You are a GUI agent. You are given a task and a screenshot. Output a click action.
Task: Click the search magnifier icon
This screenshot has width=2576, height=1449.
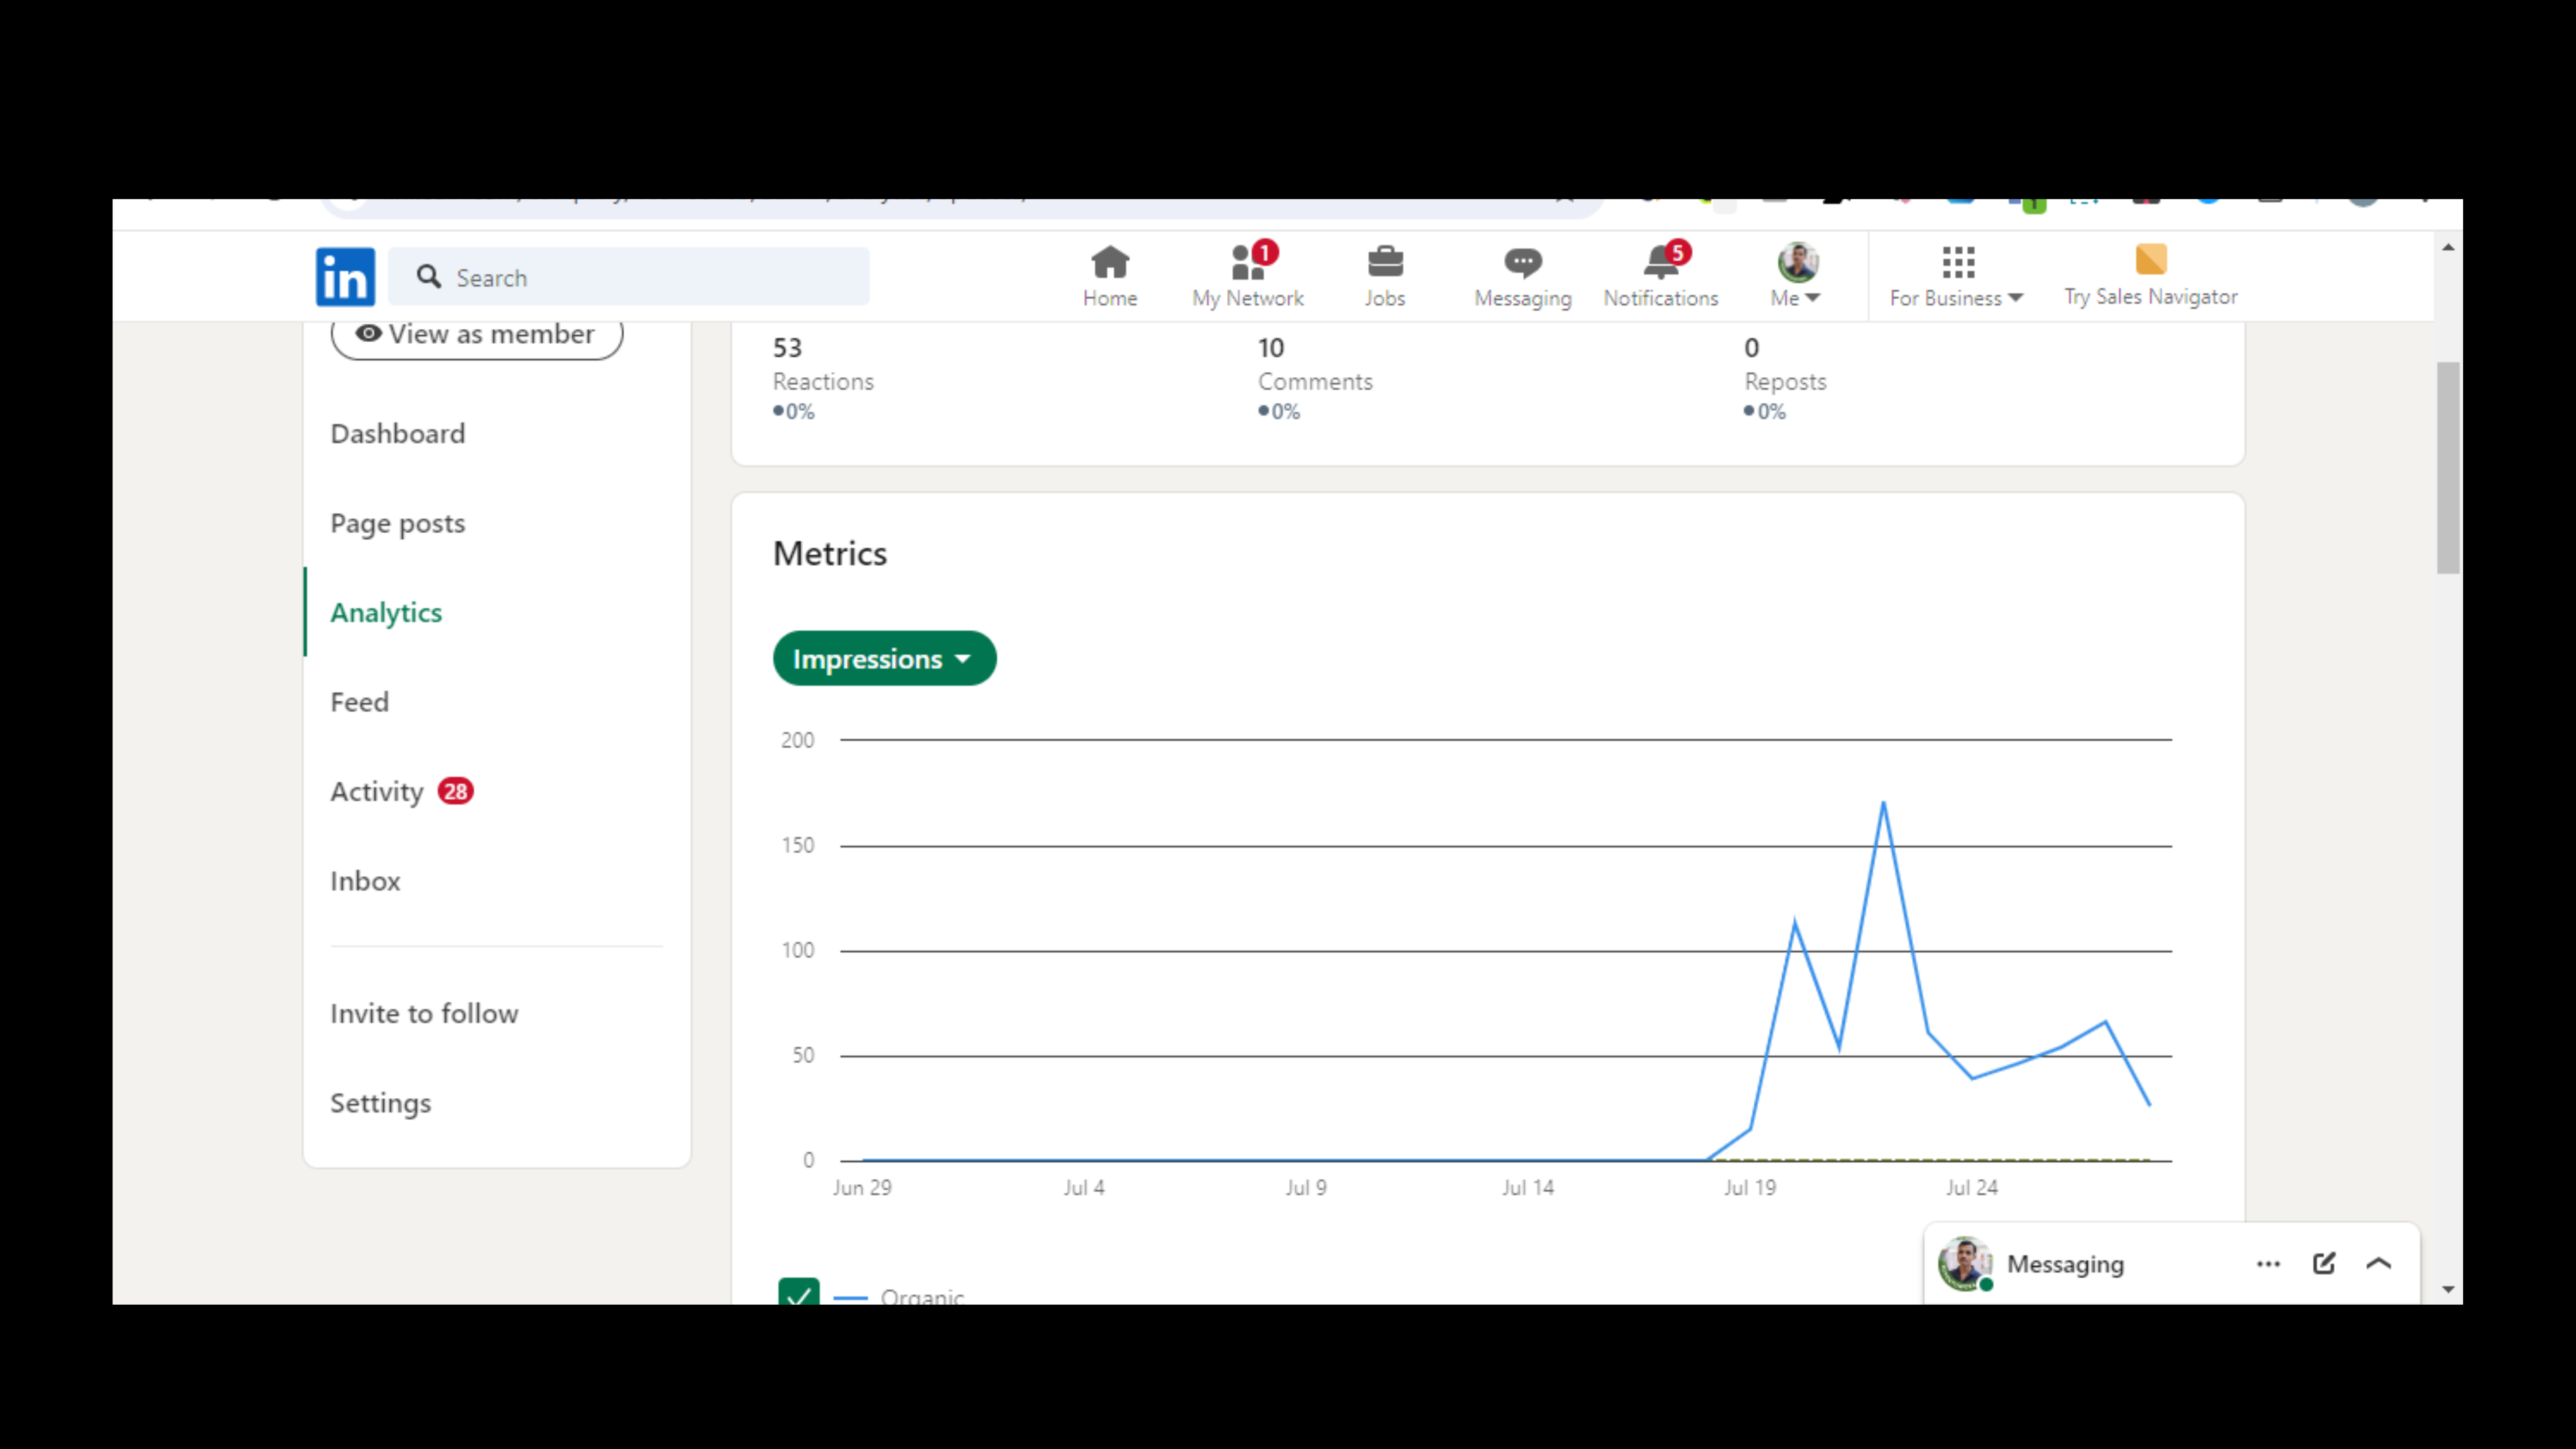(429, 277)
